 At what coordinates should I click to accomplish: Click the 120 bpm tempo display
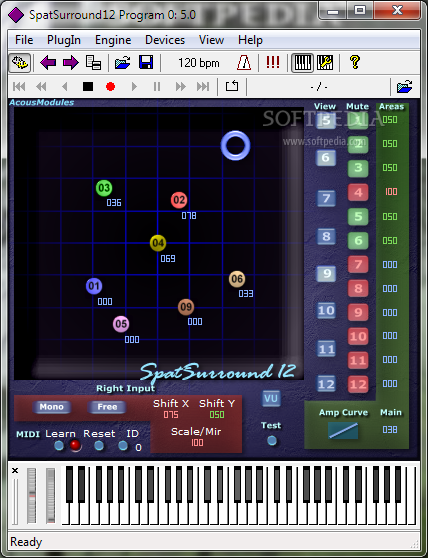[x=199, y=63]
